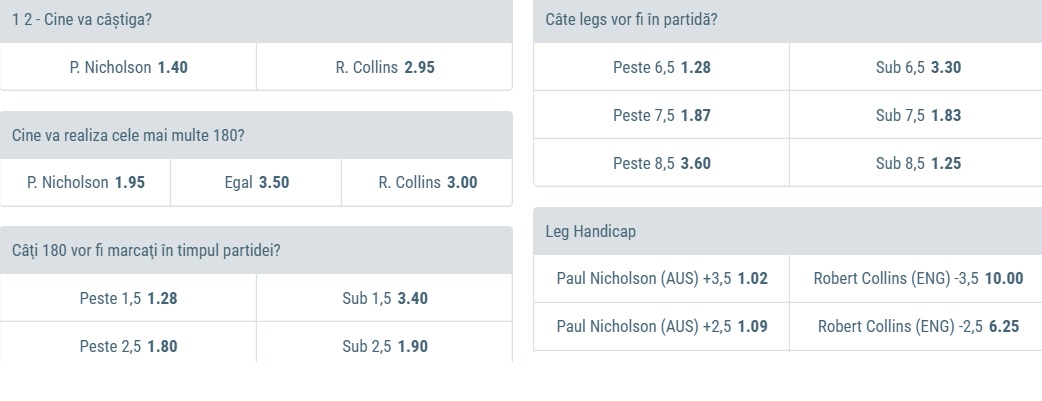Select R. Collins most 180s at 3.00
Image resolution: width=1042 pixels, height=401 pixels.
point(427,183)
